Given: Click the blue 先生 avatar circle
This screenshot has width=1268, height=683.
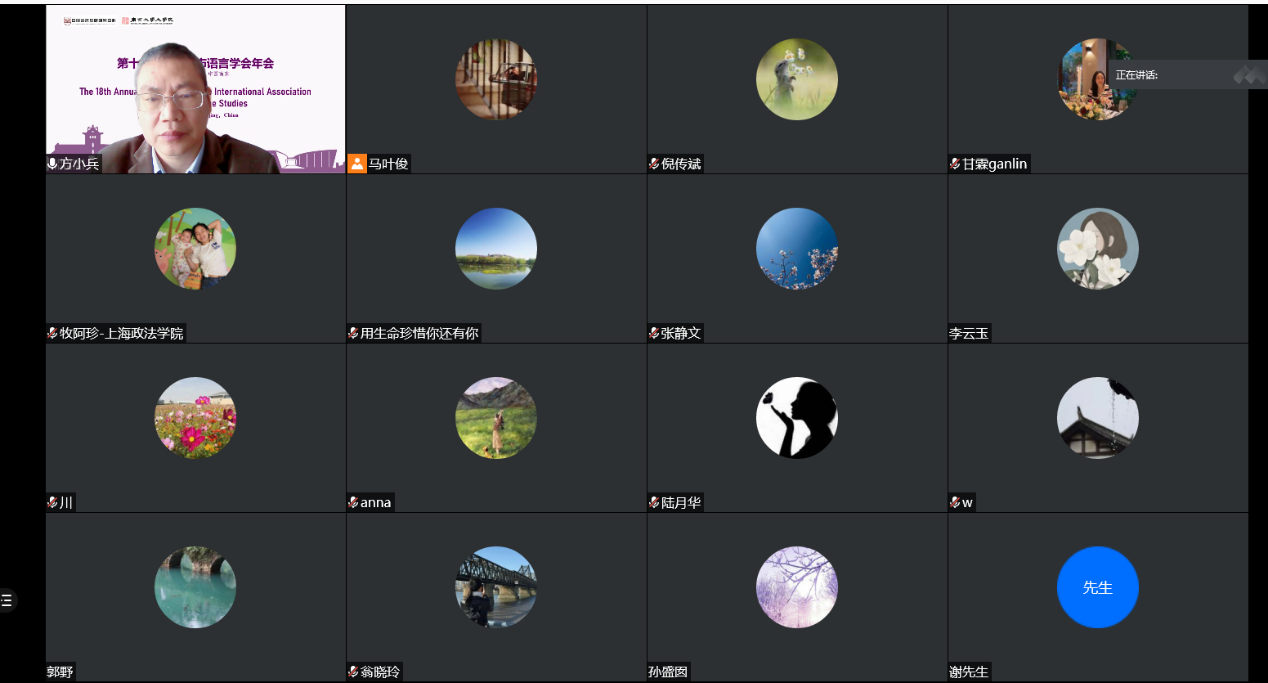Looking at the screenshot, I should (x=1097, y=587).
